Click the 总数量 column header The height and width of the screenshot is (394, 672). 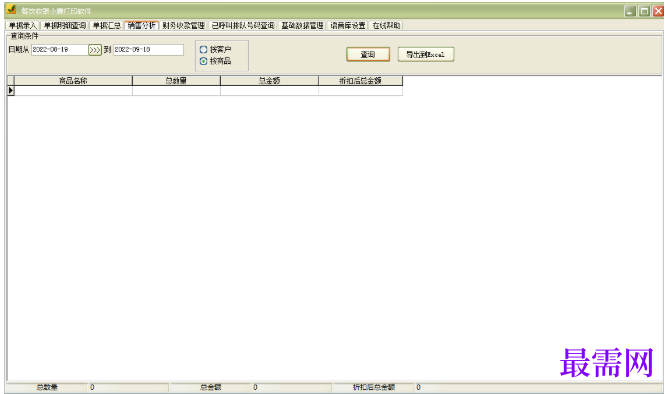(x=176, y=81)
